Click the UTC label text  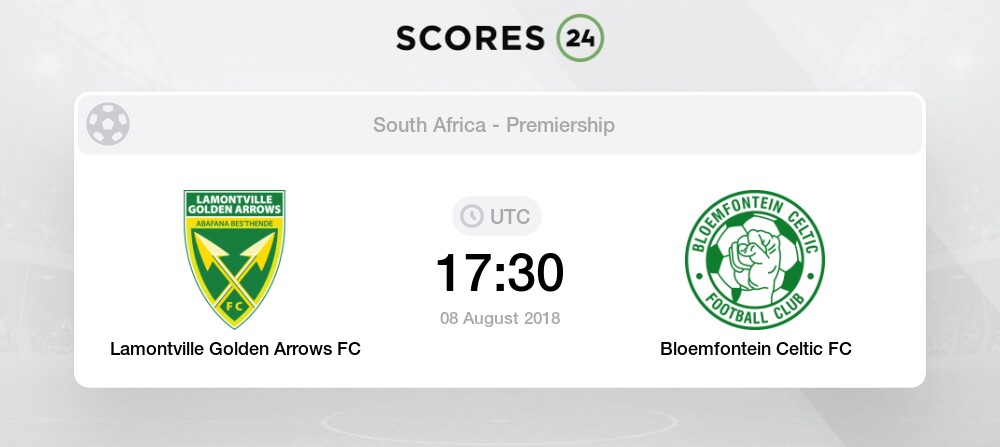[x=510, y=217]
